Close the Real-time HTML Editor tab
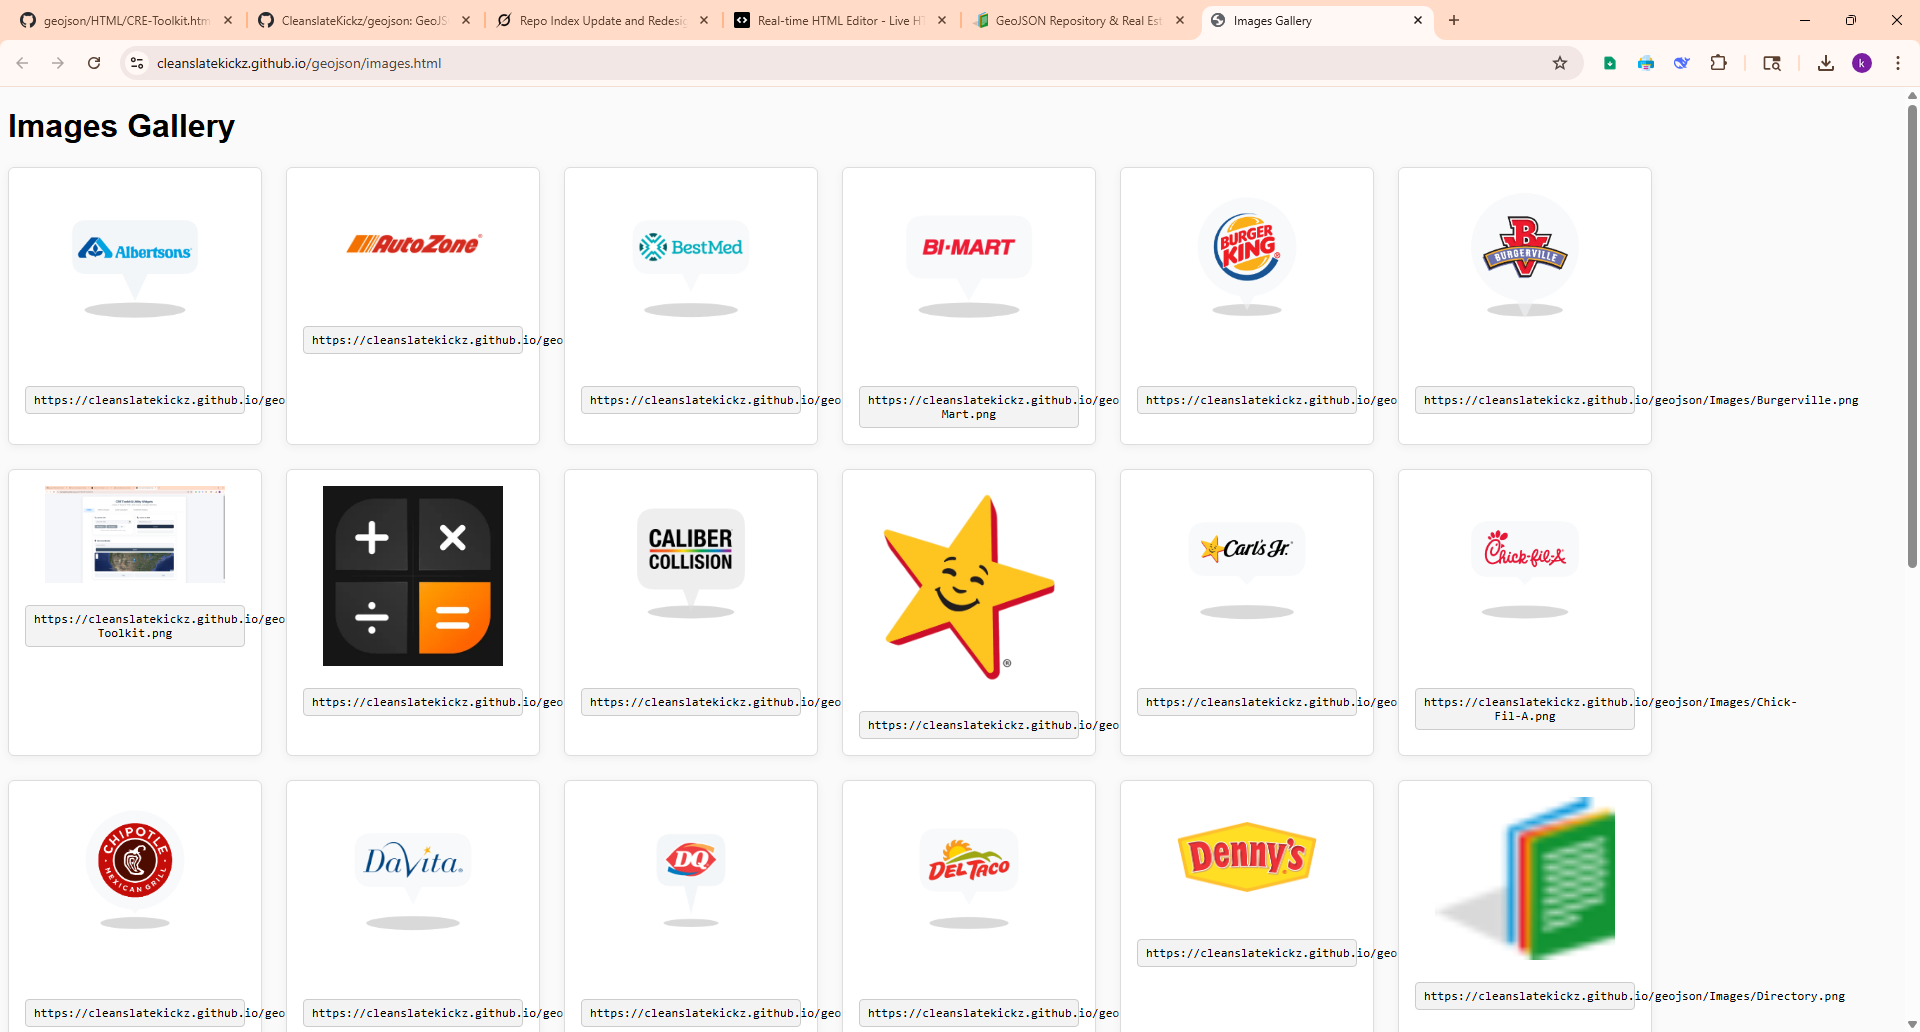 click(x=942, y=20)
